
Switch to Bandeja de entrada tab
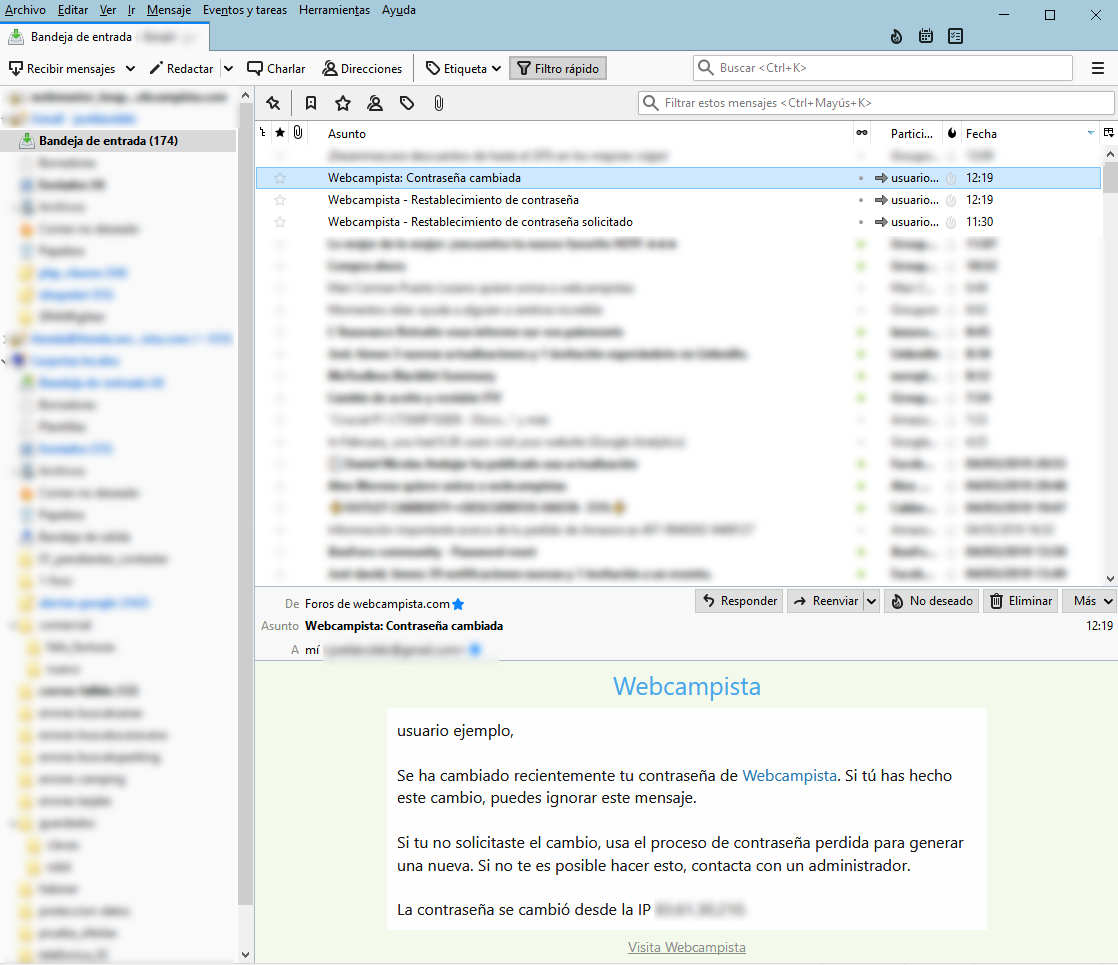105,37
